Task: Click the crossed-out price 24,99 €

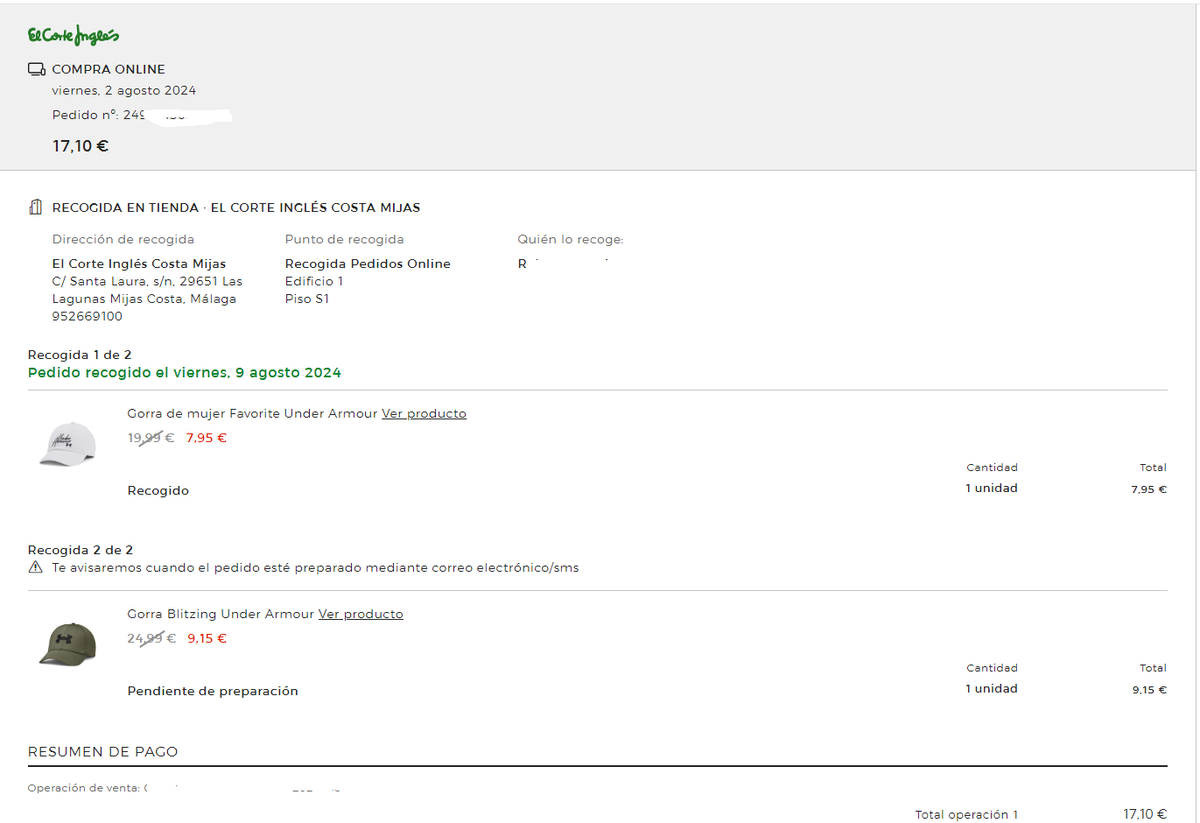Action: pyautogui.click(x=152, y=639)
